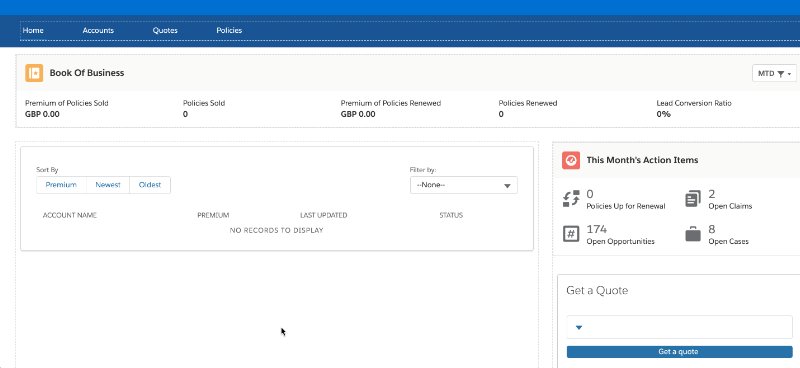This screenshot has height=368, width=800.
Task: Click the Open Opportunities hash icon
Action: tap(571, 234)
